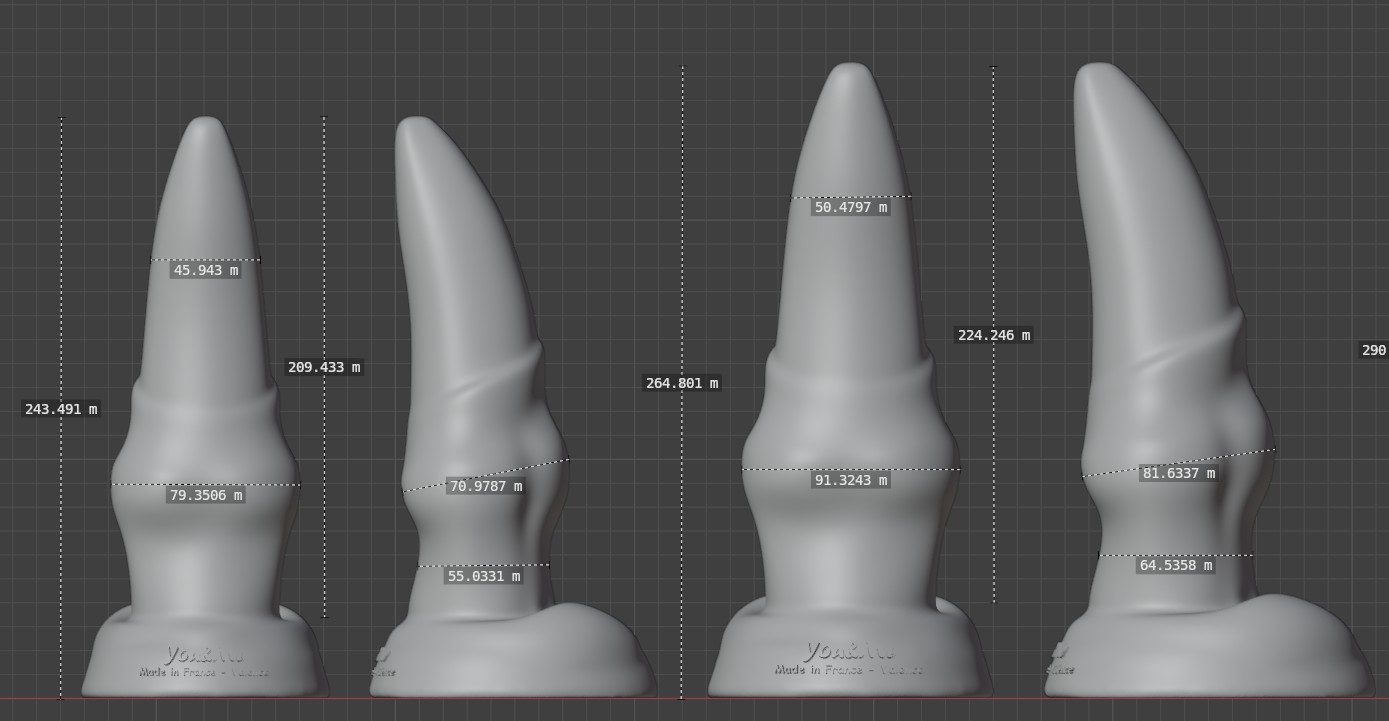Click the red X-axis line at the bottom
Viewport: 1389px width, 721px height.
point(694,698)
